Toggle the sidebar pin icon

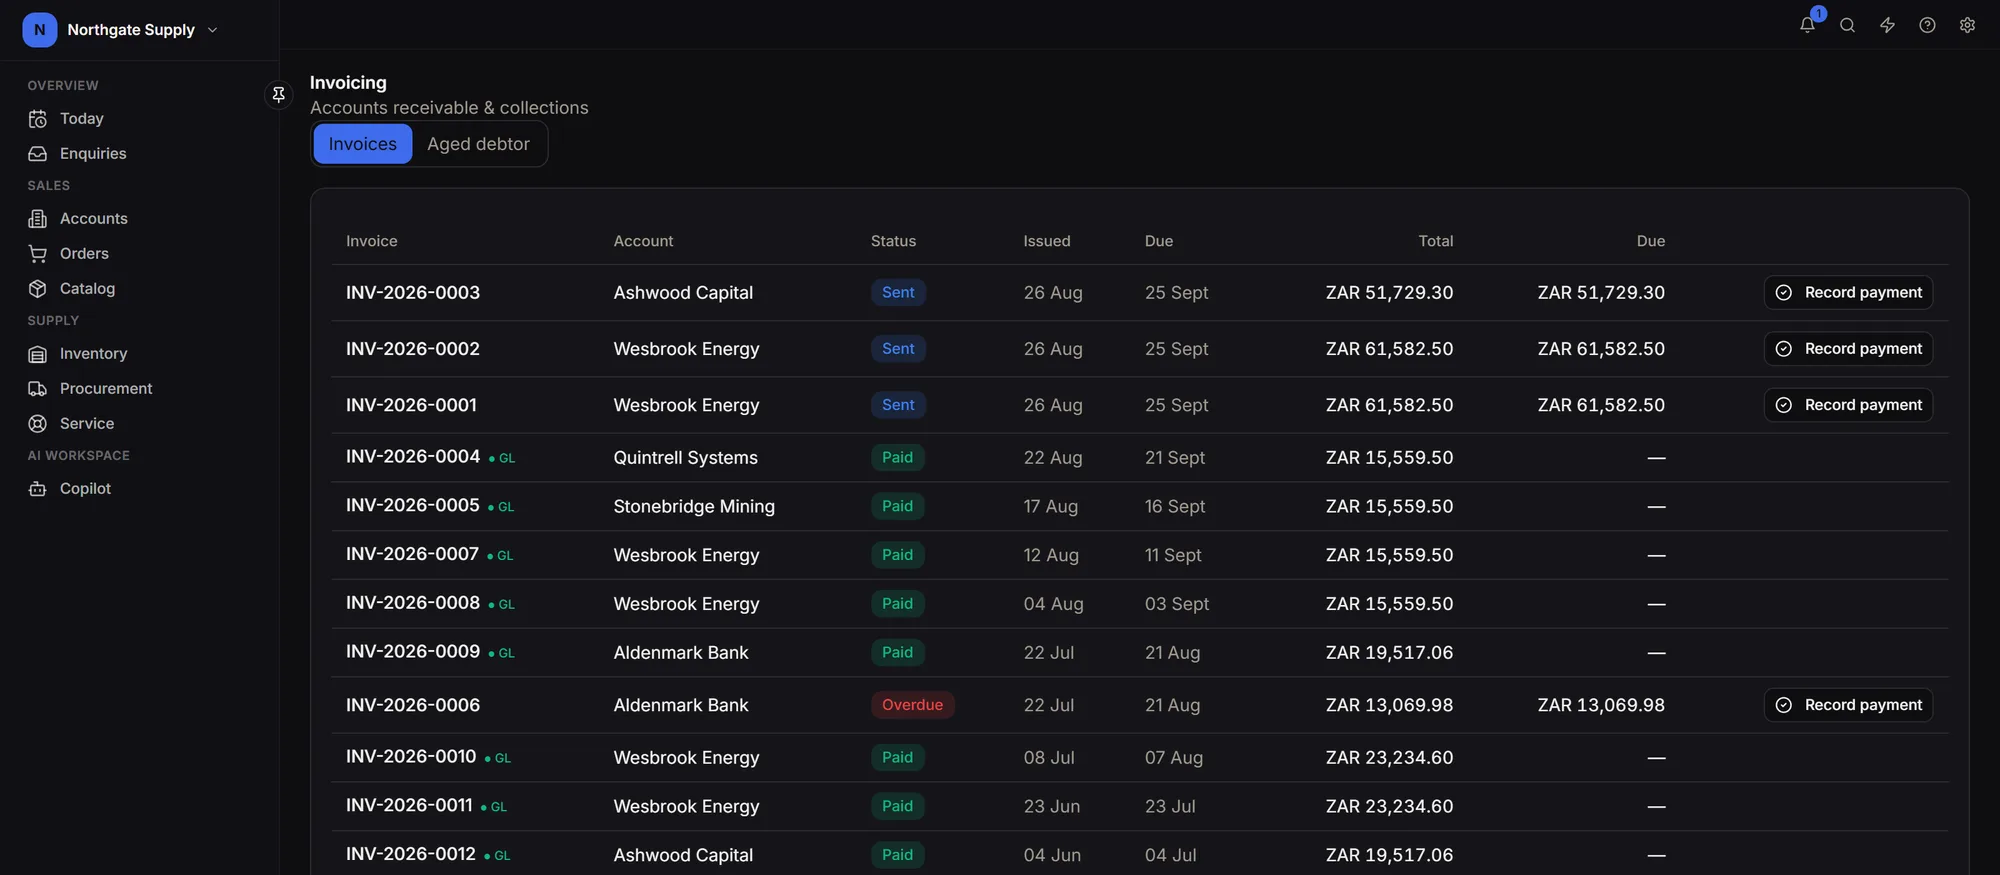click(x=279, y=94)
